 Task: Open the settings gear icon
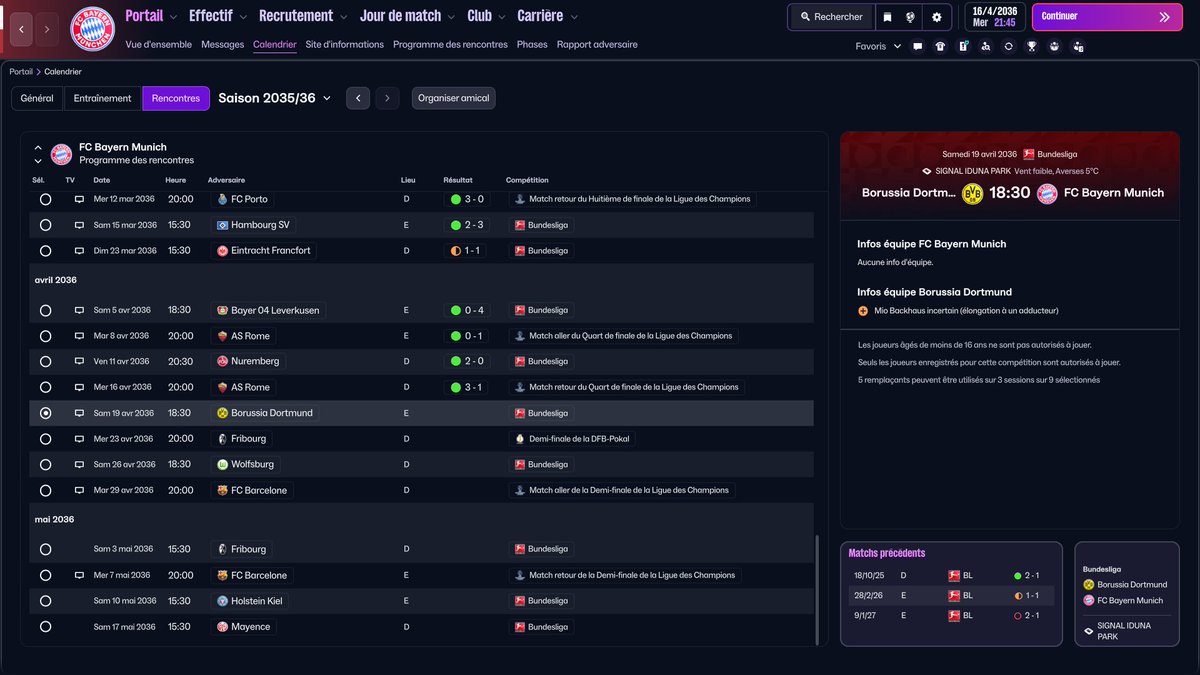click(936, 17)
